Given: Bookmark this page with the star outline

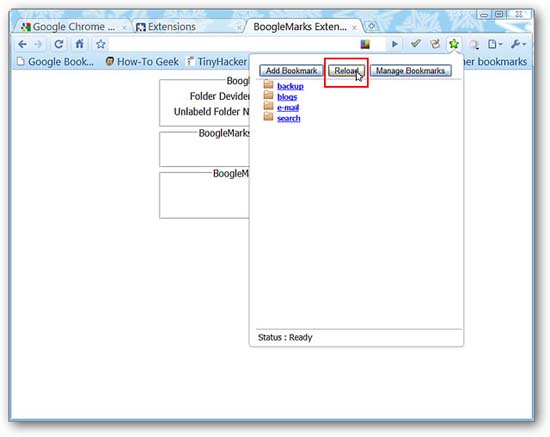Looking at the screenshot, I should [x=101, y=44].
